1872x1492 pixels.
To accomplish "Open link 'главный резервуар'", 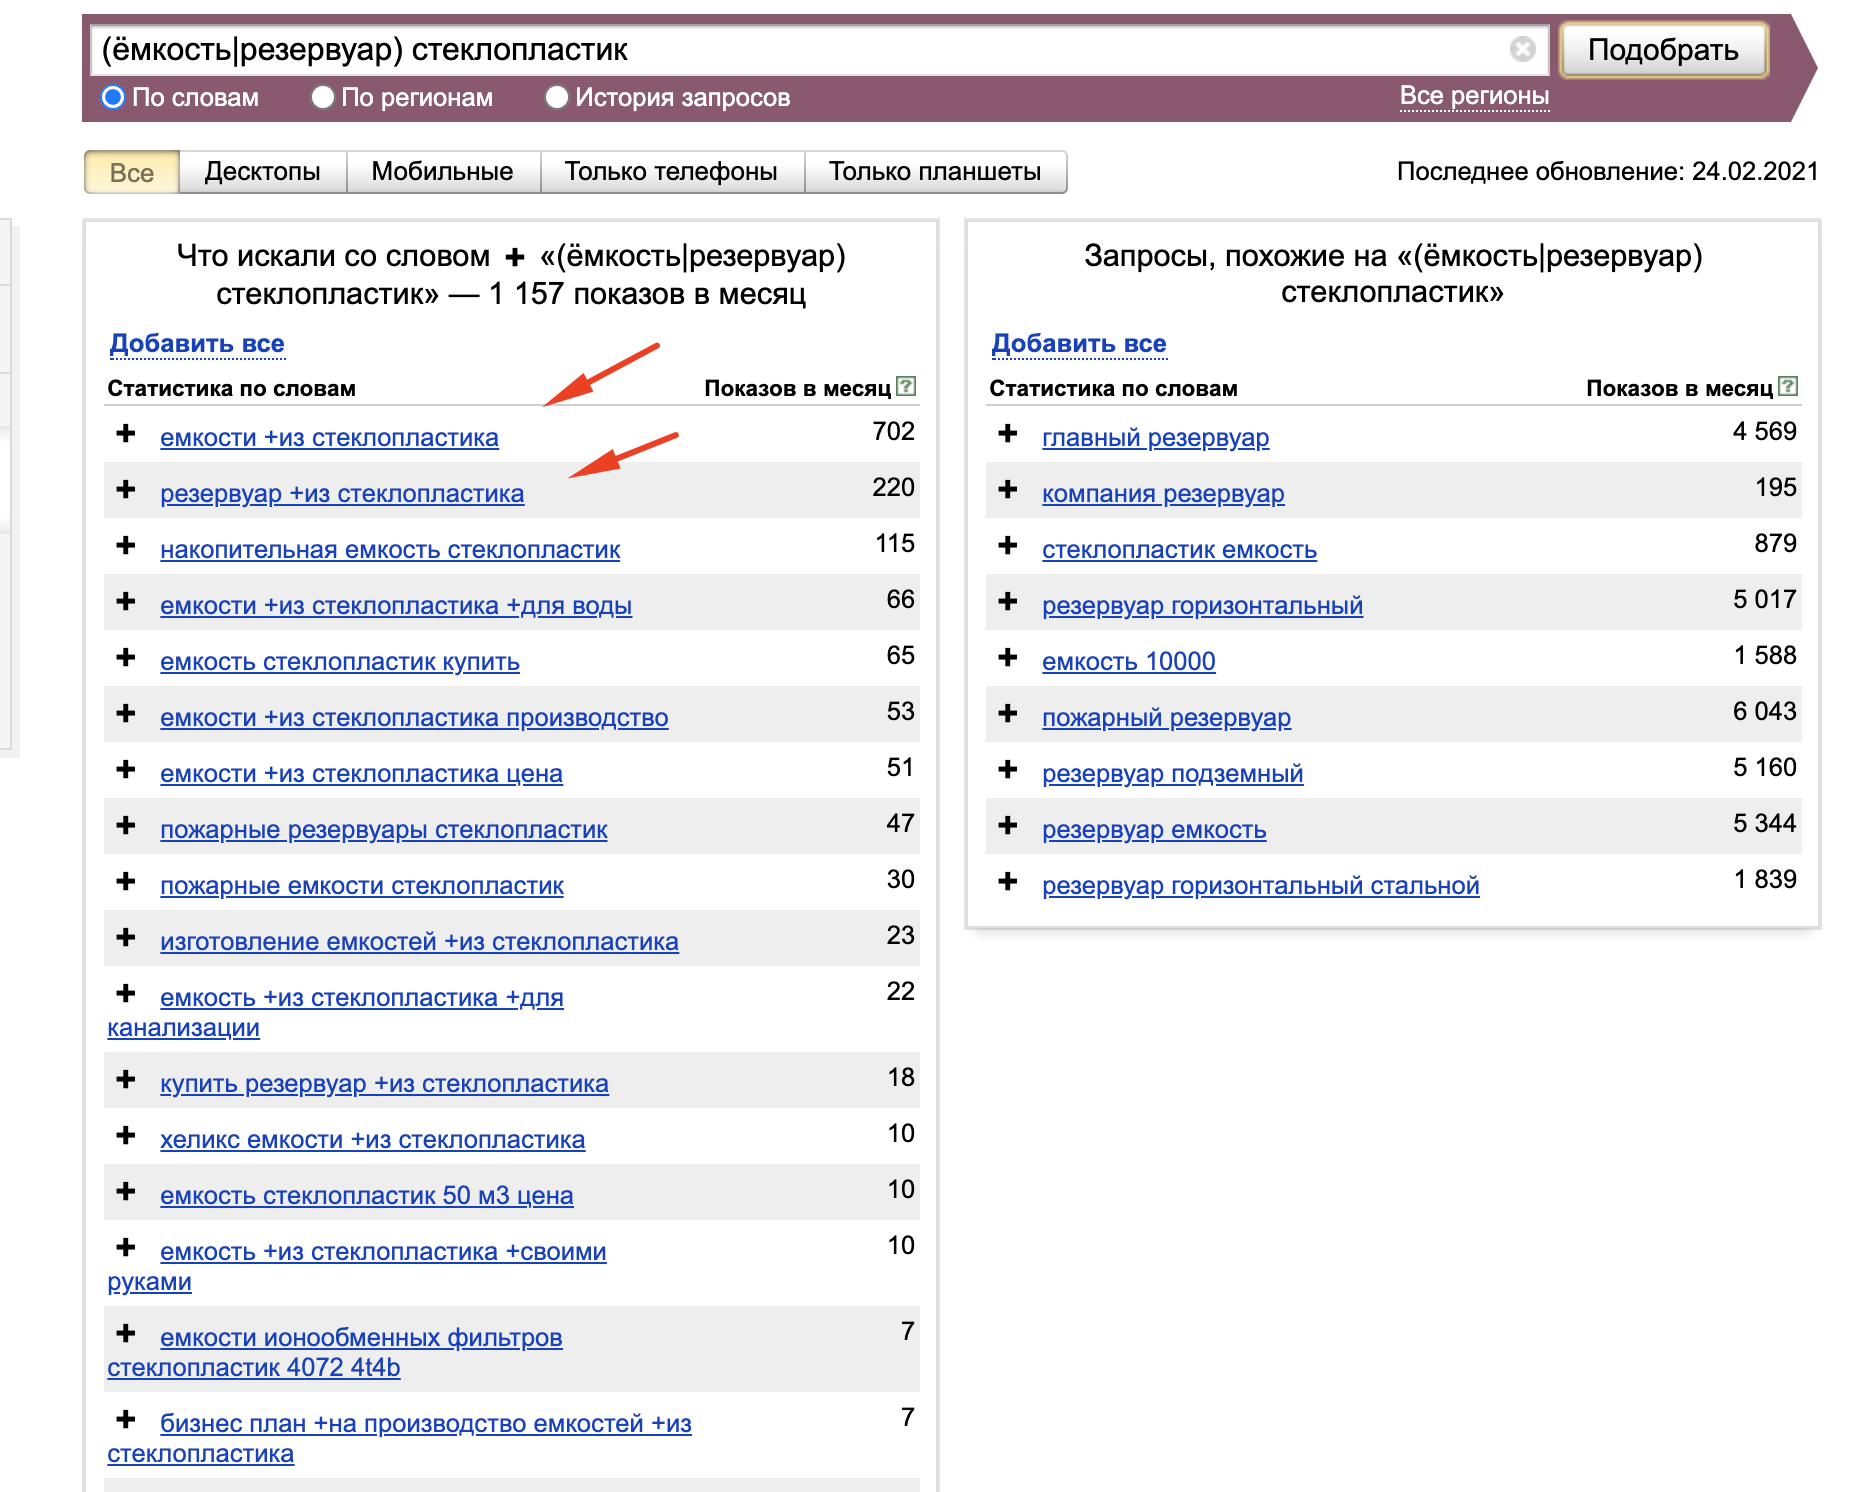I will (x=1155, y=438).
